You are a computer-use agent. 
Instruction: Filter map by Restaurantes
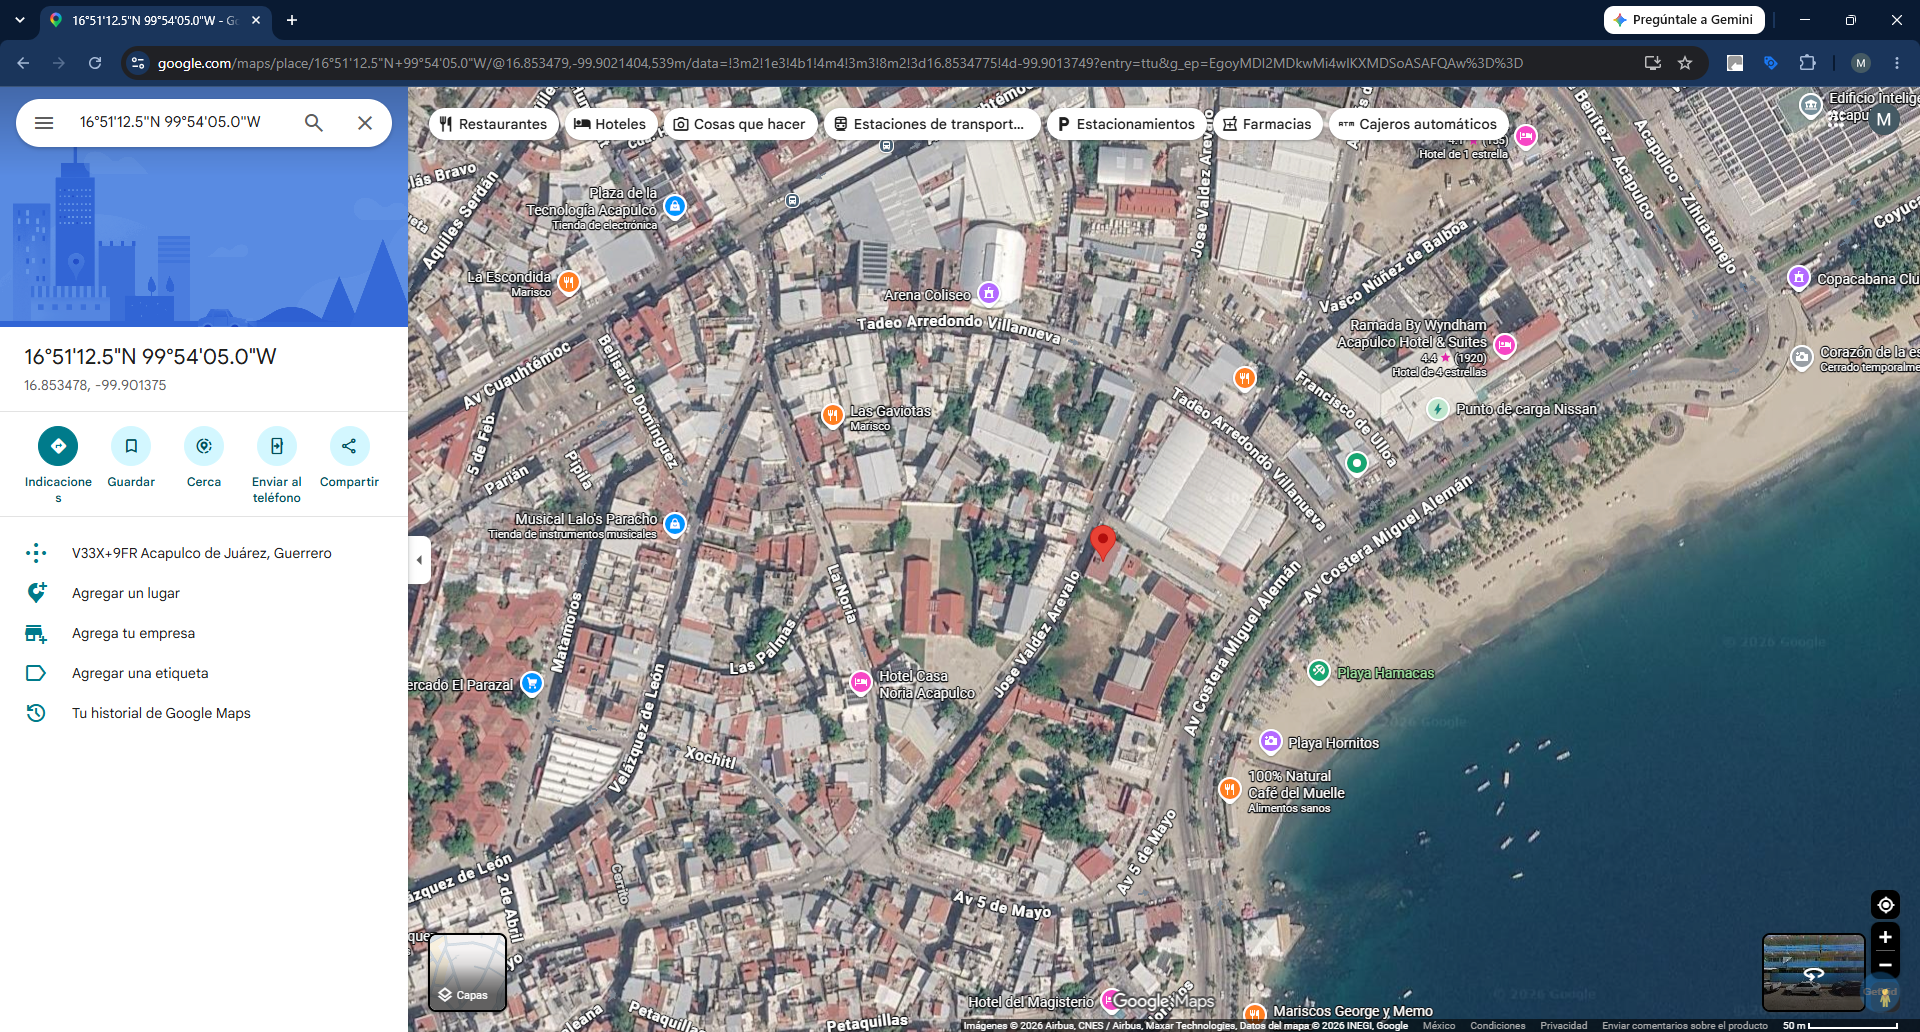click(494, 124)
